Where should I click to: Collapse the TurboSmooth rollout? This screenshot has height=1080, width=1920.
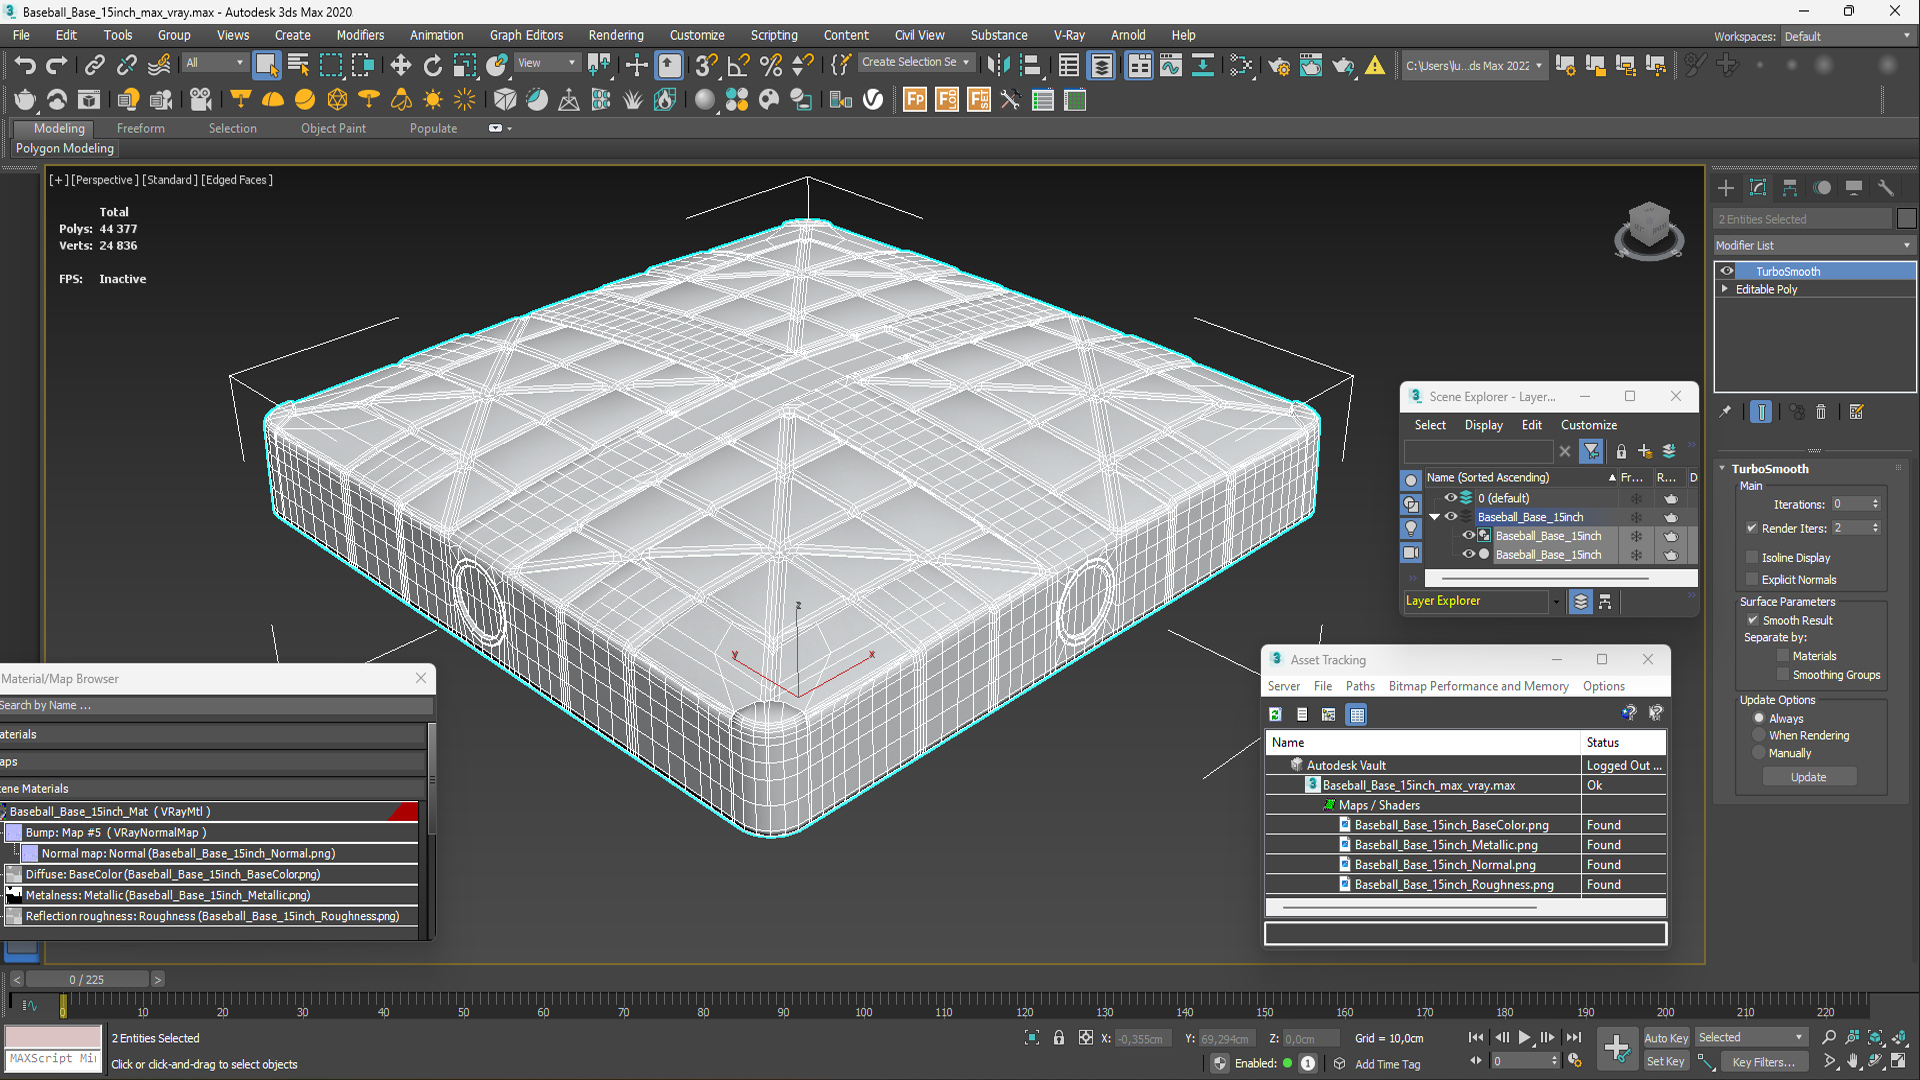coord(1722,469)
